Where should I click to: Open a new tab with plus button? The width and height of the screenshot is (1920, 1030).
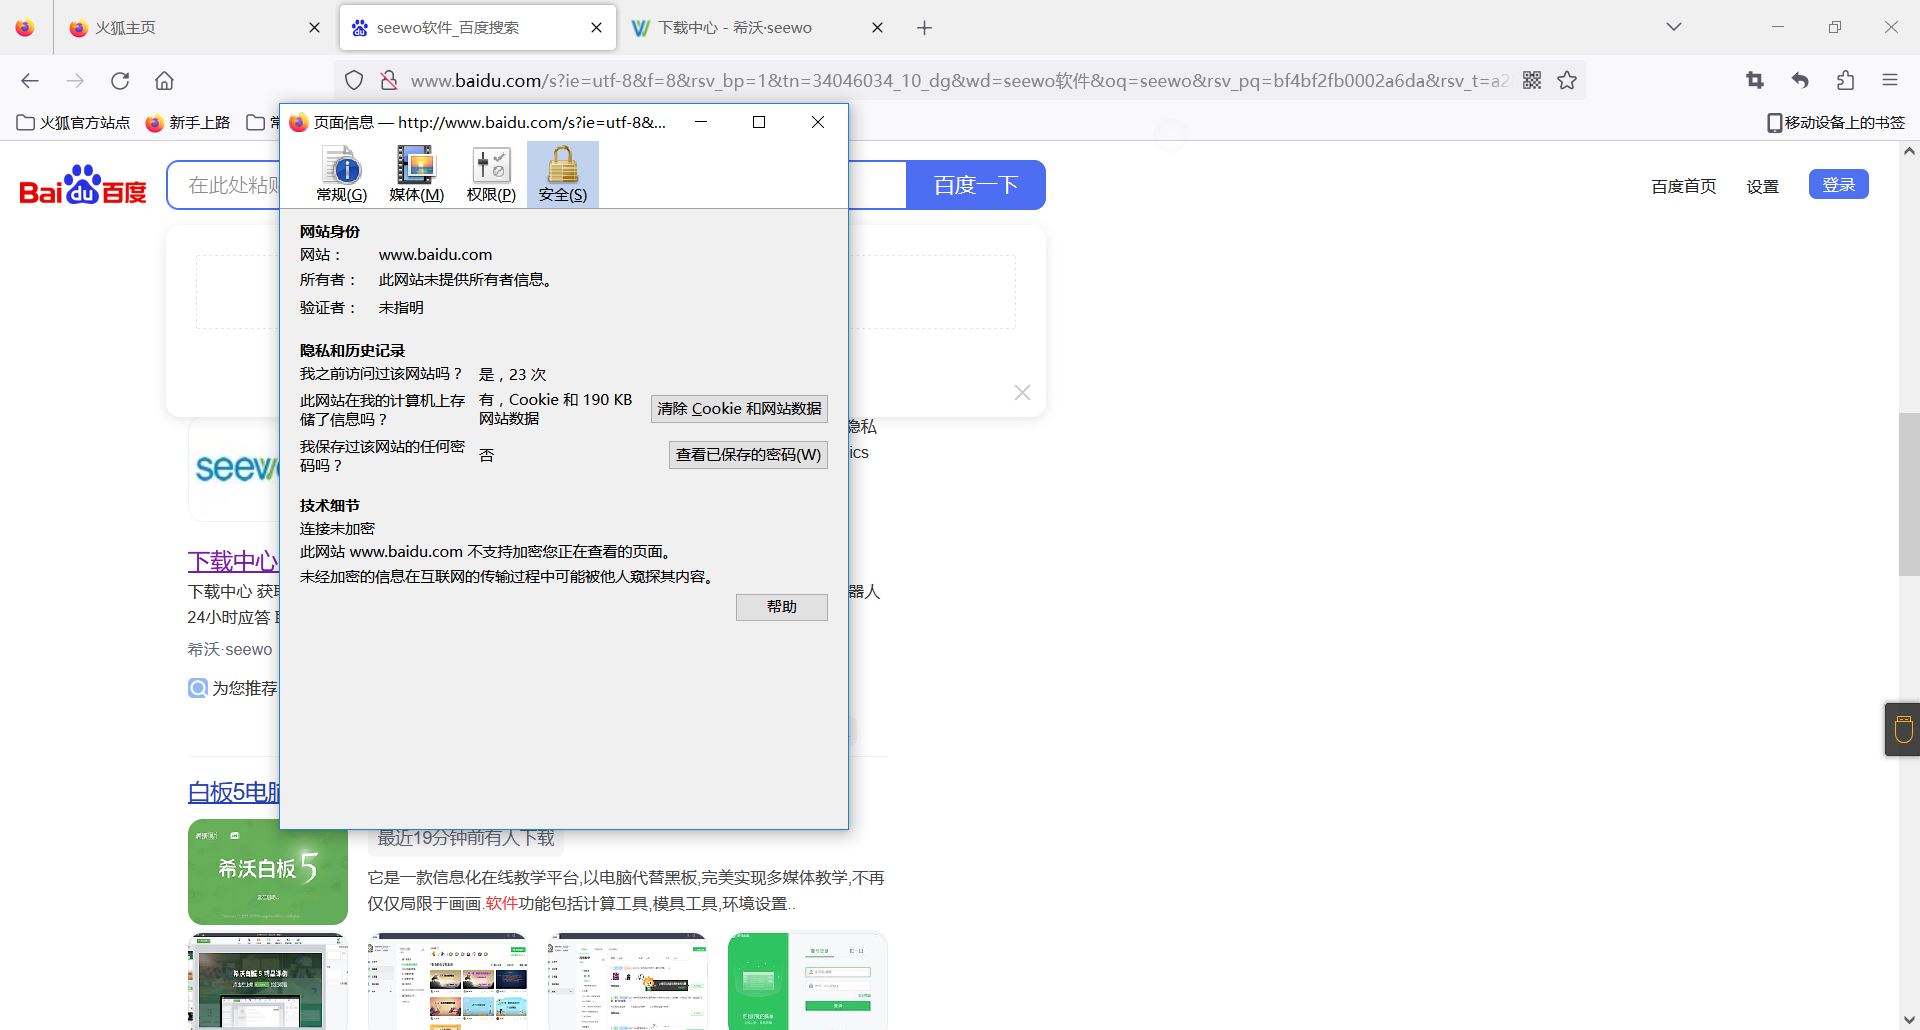click(x=924, y=28)
